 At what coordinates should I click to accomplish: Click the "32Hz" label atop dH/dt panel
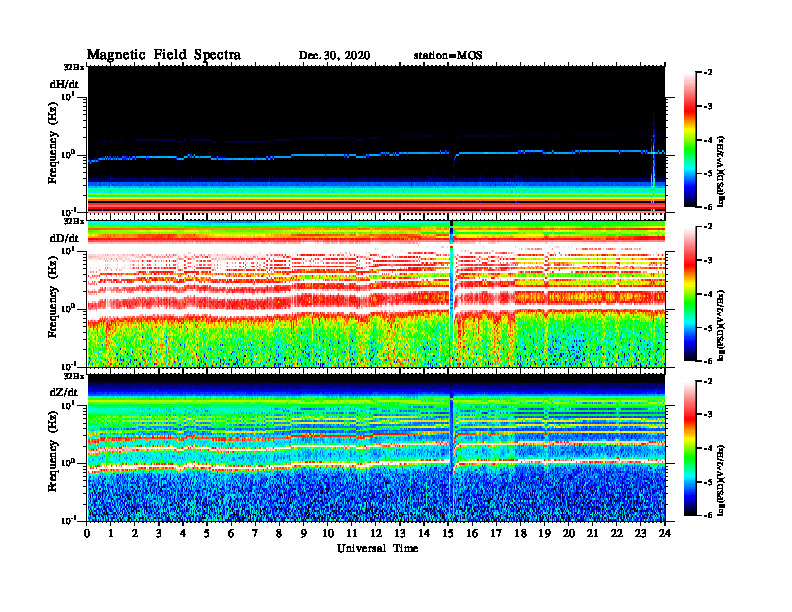[73, 67]
